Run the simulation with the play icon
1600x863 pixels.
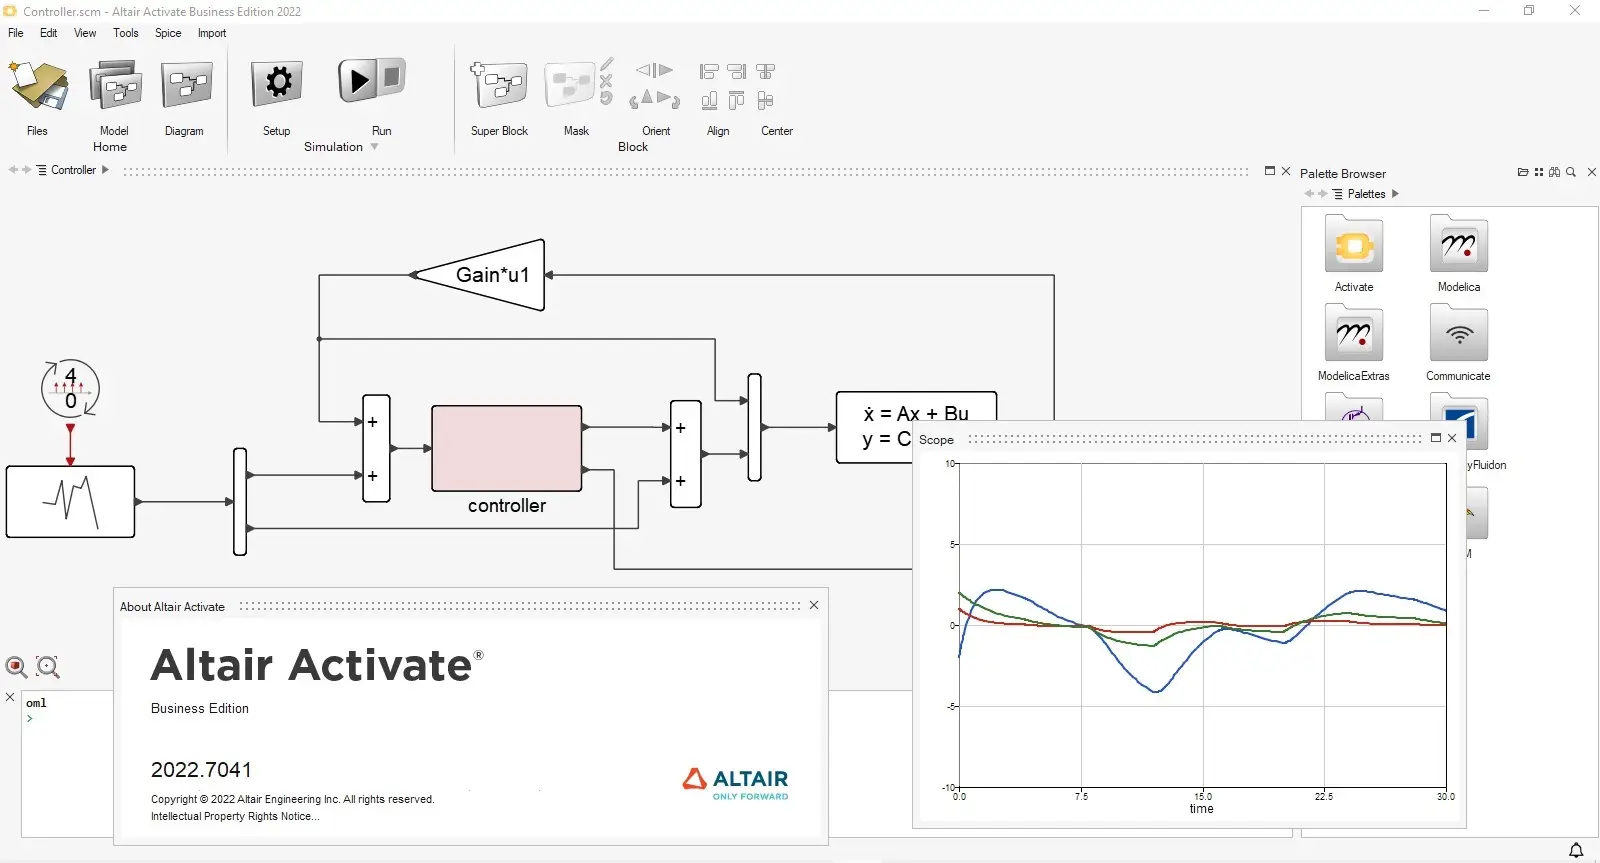[356, 80]
